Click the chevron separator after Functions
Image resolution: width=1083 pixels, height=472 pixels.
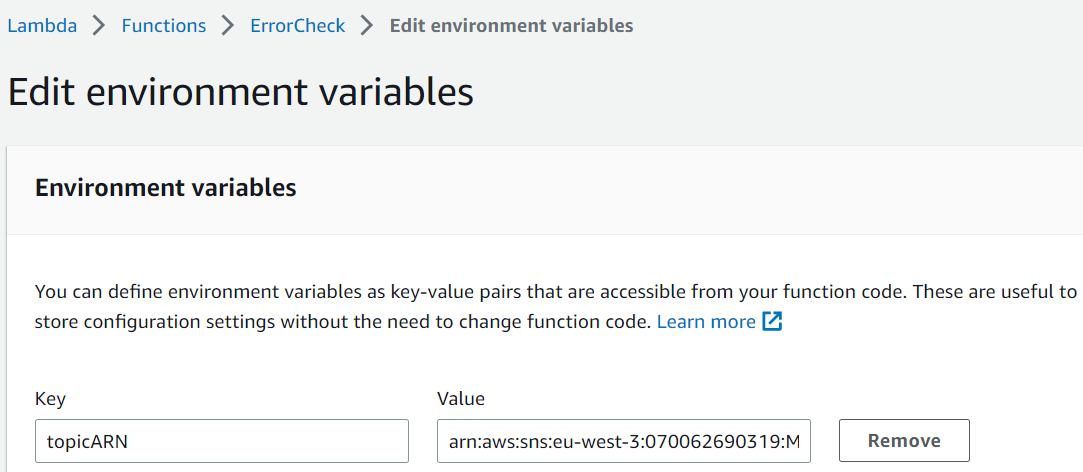tap(229, 26)
